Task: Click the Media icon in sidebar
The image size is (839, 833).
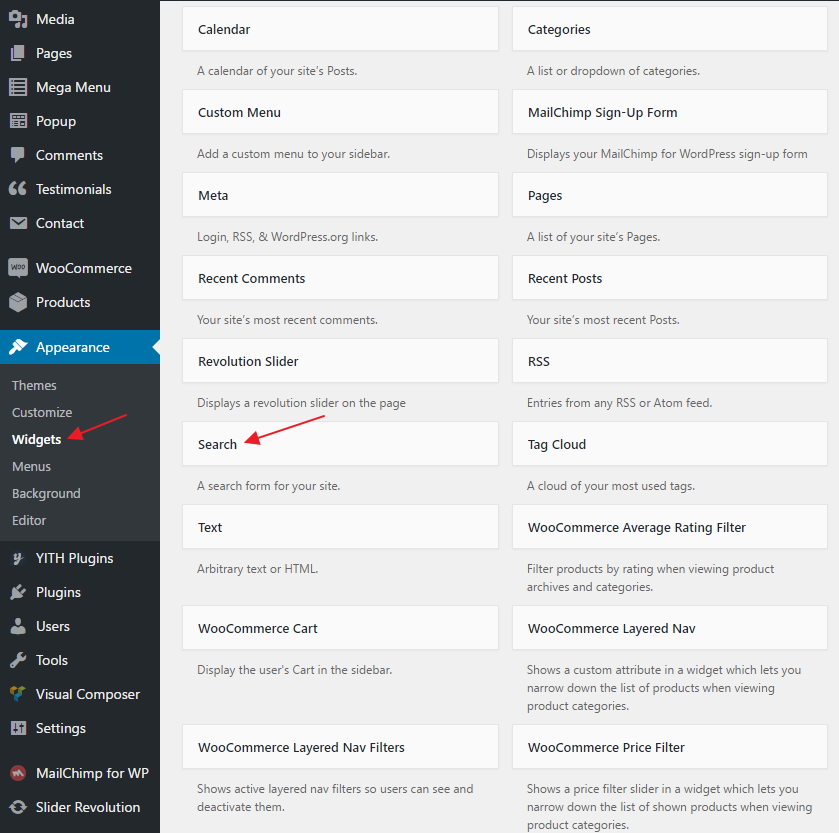Action: coord(18,19)
